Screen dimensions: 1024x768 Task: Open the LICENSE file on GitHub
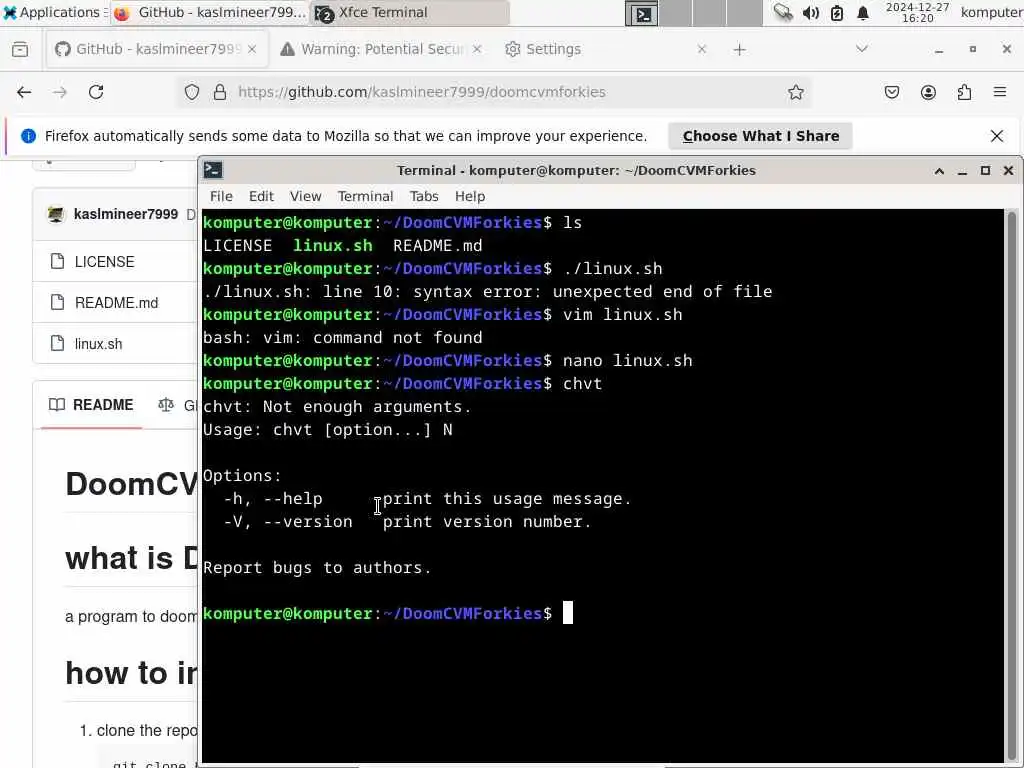tap(104, 262)
